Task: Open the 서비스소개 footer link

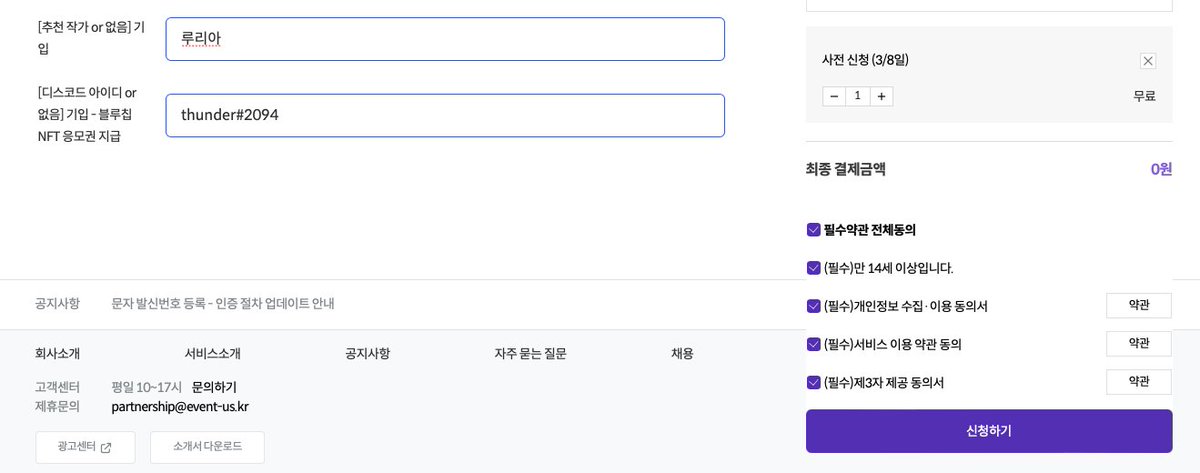Action: tap(212, 353)
